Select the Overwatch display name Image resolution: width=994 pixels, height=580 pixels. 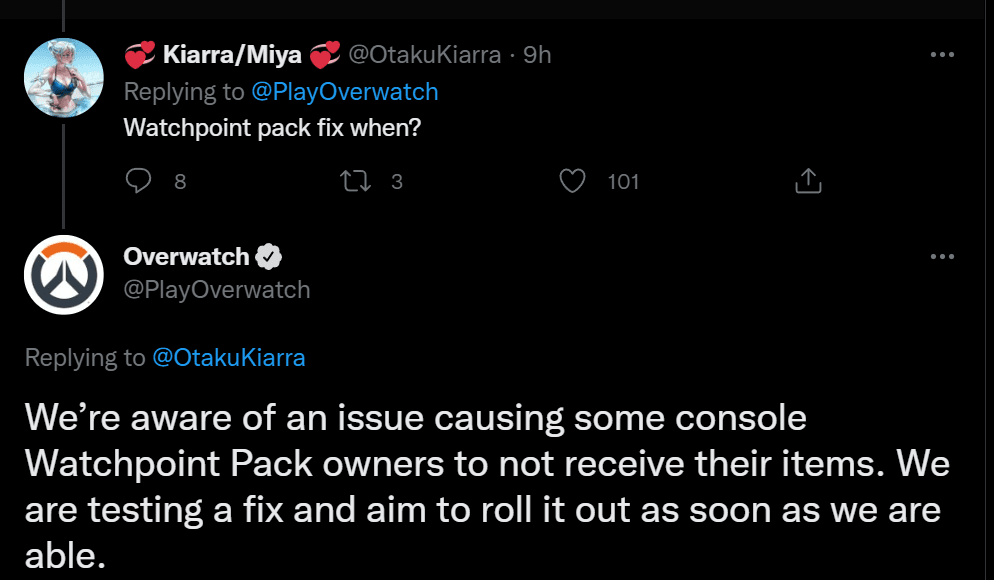[186, 256]
